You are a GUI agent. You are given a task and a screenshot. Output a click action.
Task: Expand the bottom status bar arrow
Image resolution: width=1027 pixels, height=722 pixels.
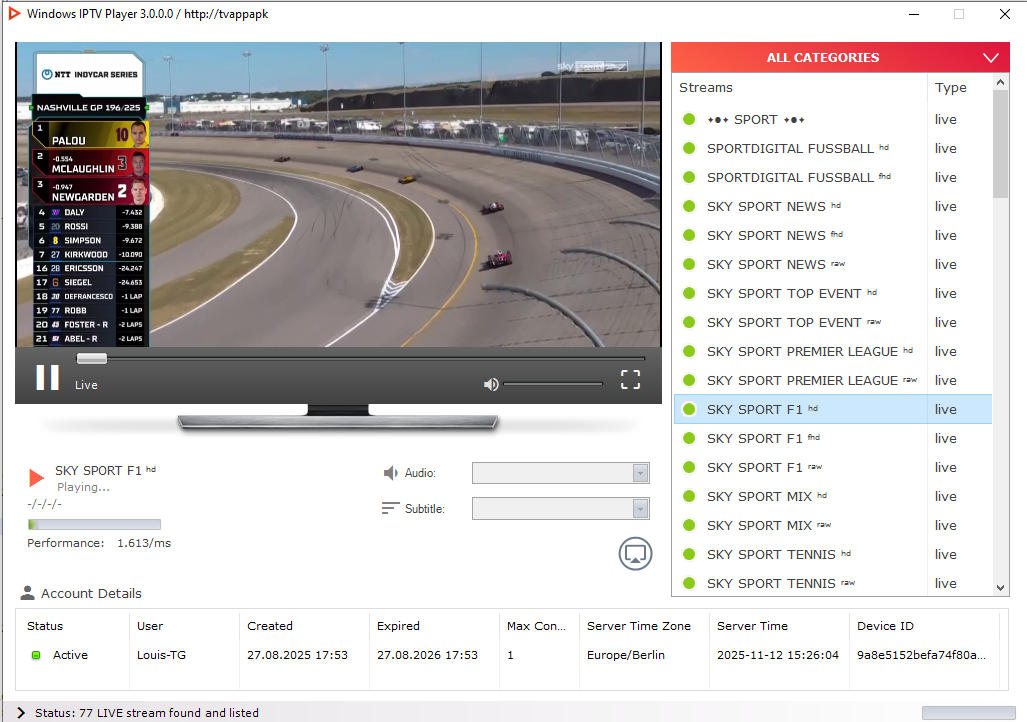coord(21,713)
